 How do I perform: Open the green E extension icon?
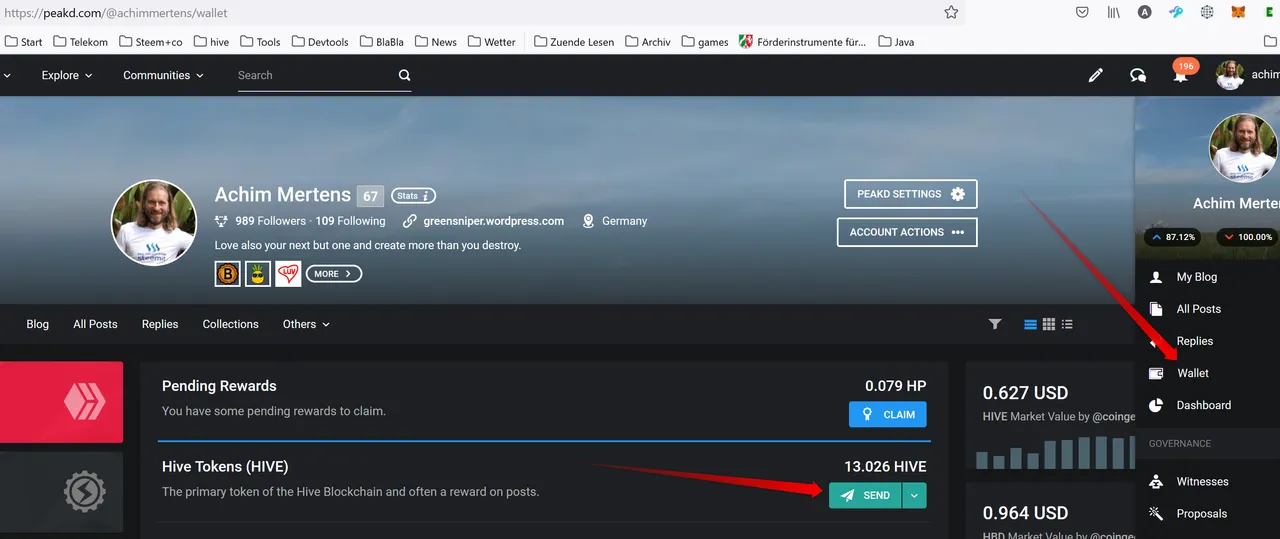[1271, 13]
